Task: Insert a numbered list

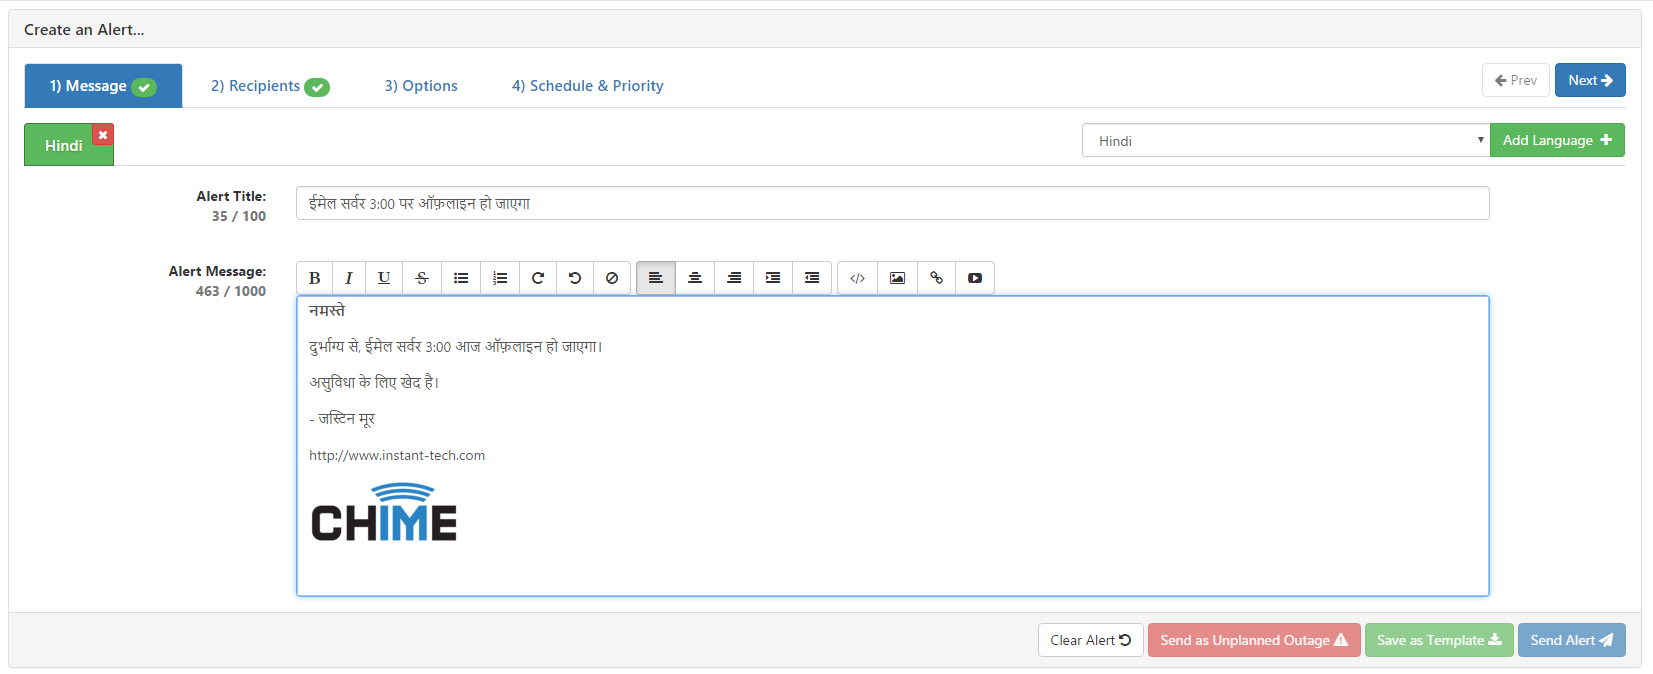Action: 500,278
